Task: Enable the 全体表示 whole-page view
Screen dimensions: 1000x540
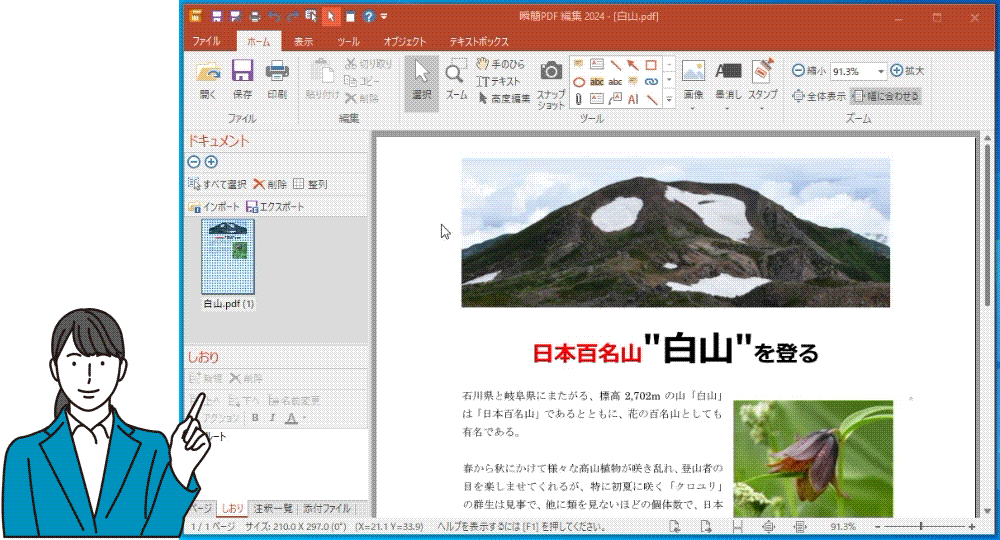Action: coord(819,97)
